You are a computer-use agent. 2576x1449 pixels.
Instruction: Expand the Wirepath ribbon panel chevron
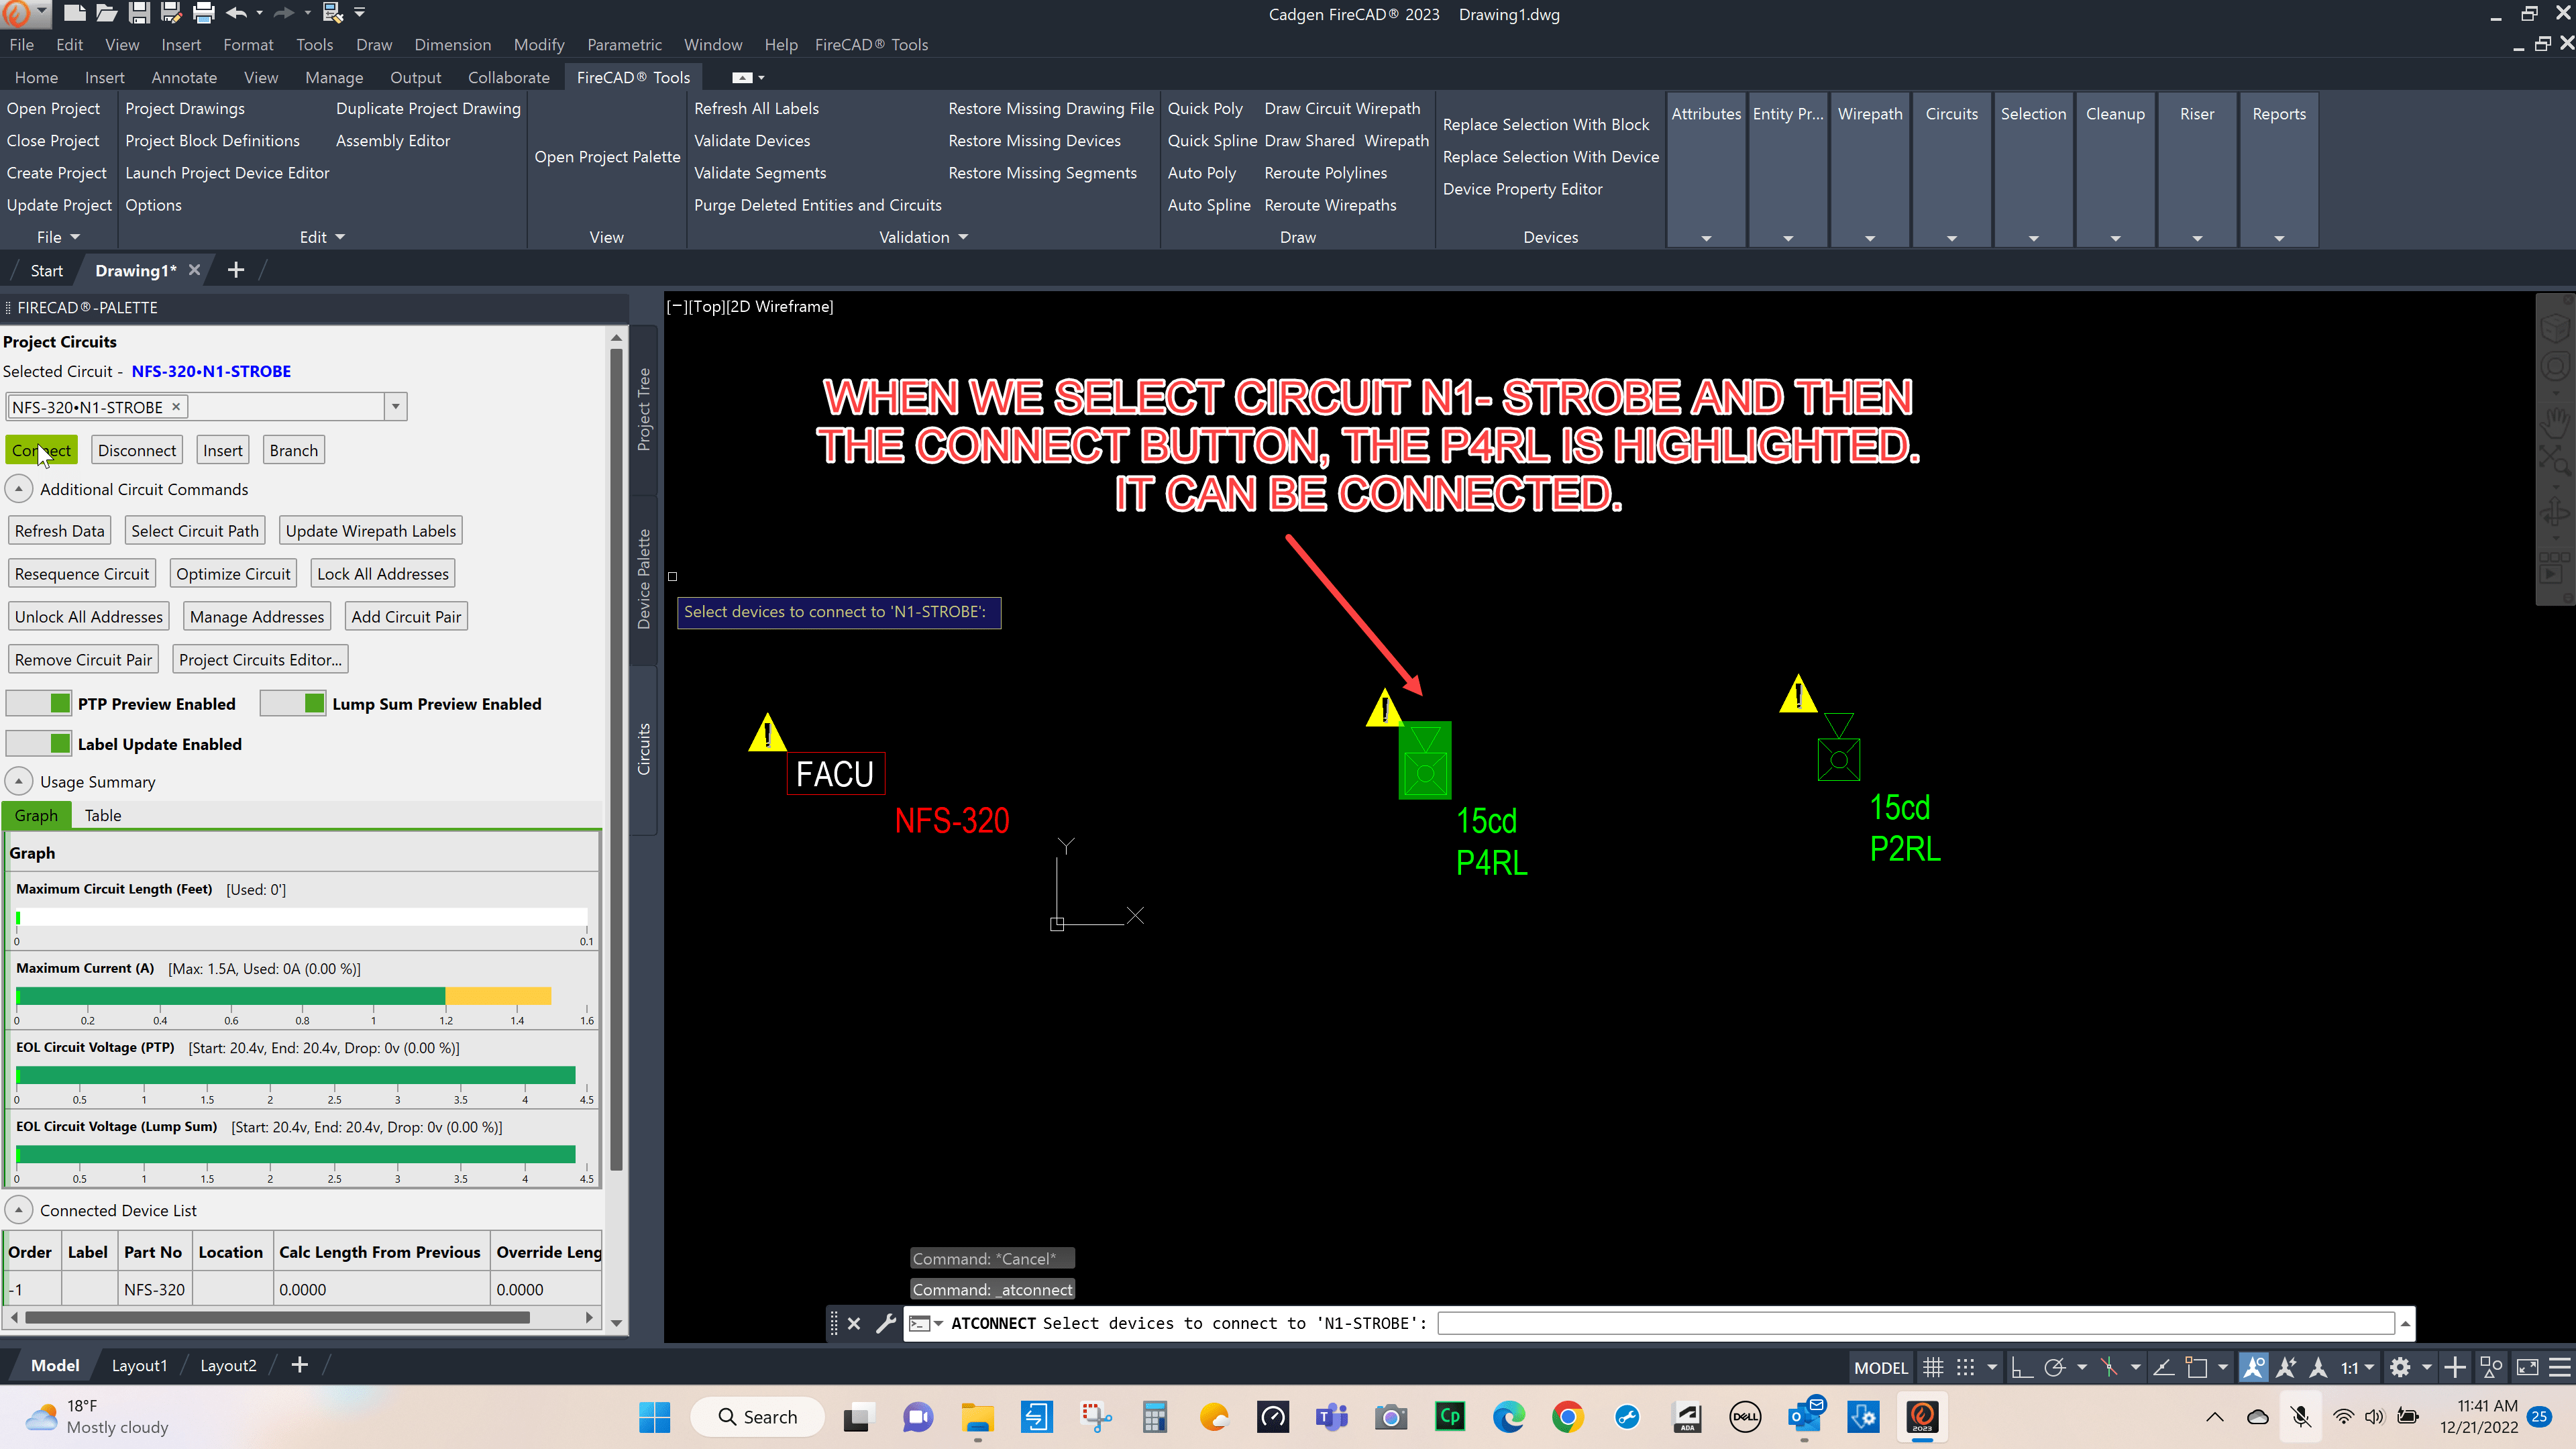coord(1870,239)
